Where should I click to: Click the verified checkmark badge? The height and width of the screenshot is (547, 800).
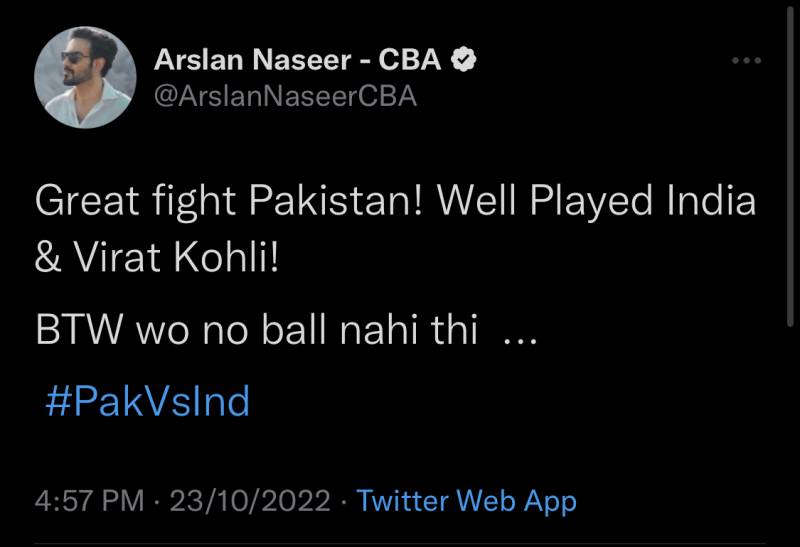[462, 61]
